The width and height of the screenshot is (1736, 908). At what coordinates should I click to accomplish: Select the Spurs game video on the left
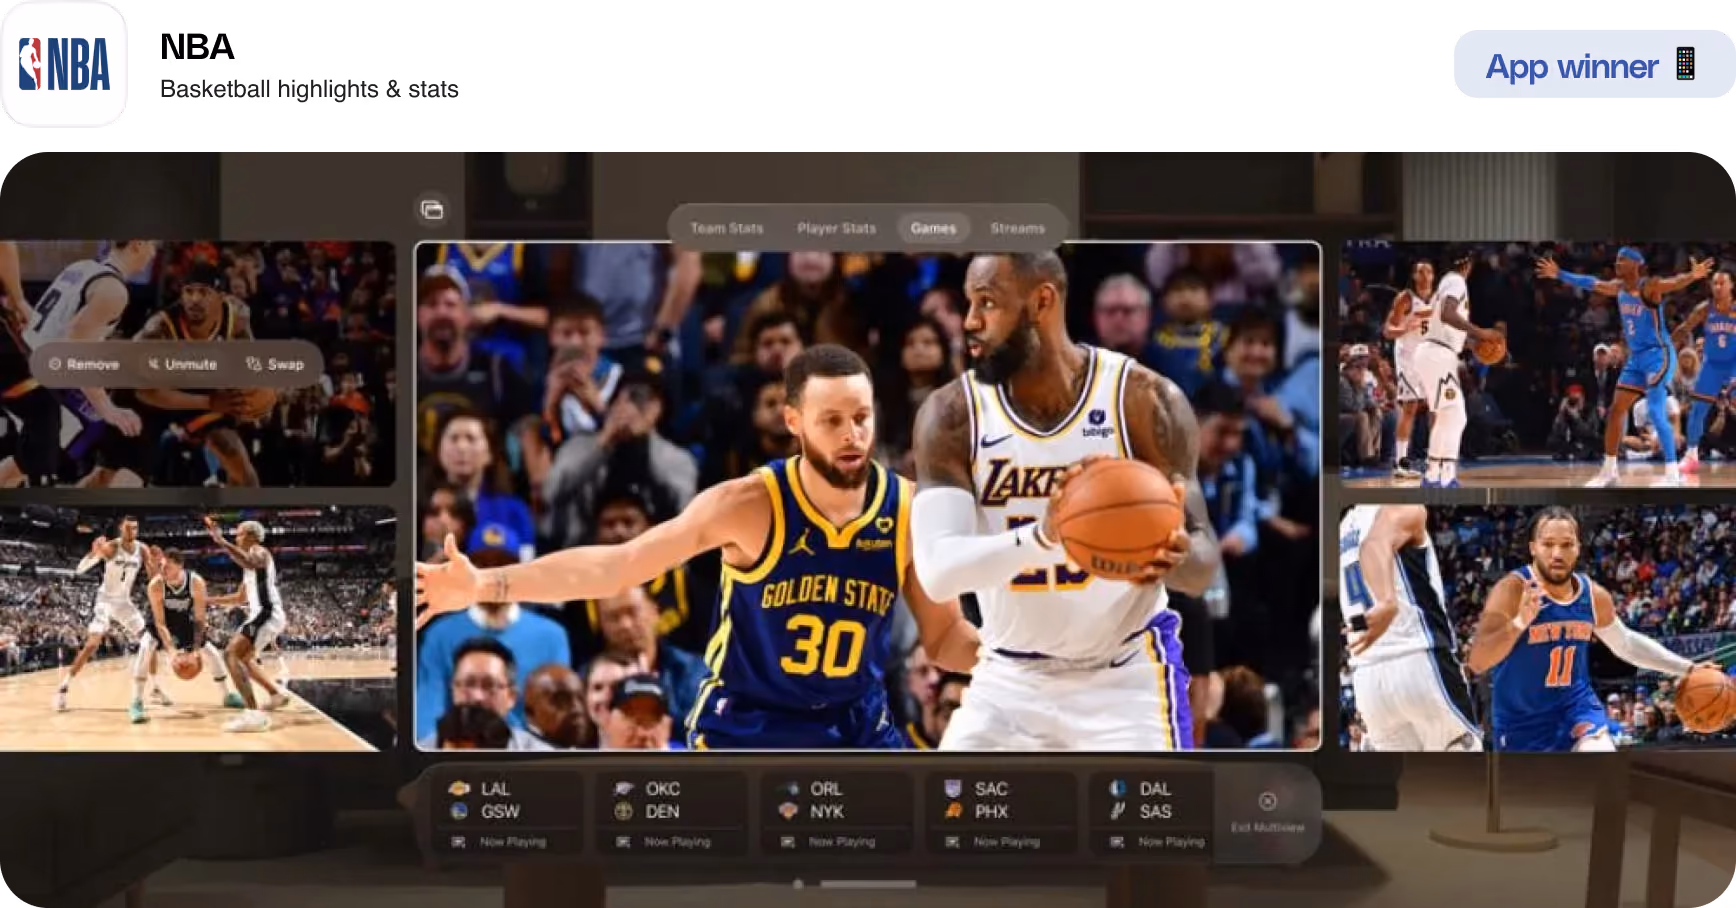click(198, 628)
